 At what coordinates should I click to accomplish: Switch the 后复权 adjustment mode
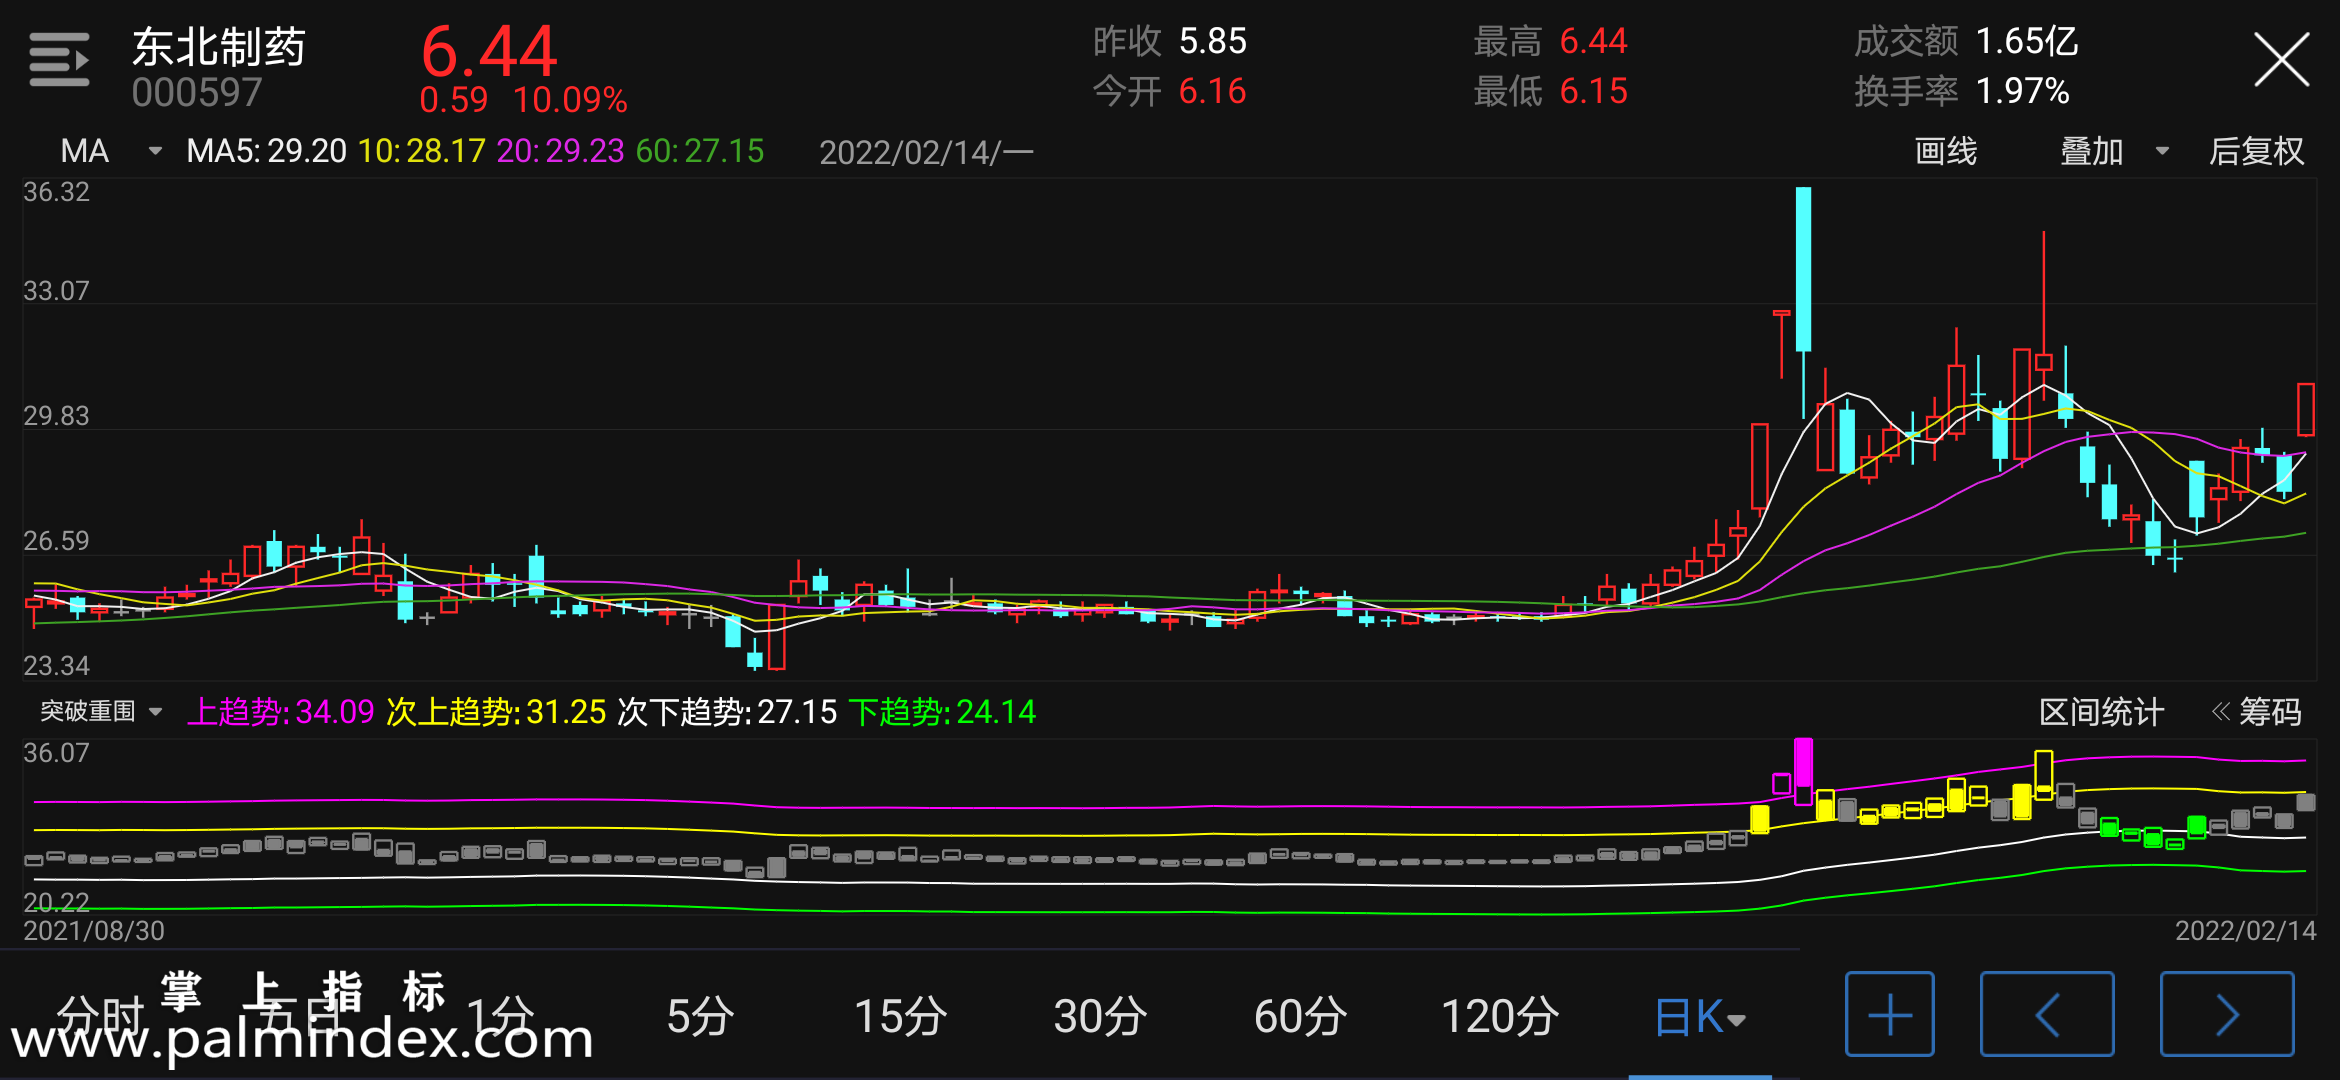(x=2257, y=151)
